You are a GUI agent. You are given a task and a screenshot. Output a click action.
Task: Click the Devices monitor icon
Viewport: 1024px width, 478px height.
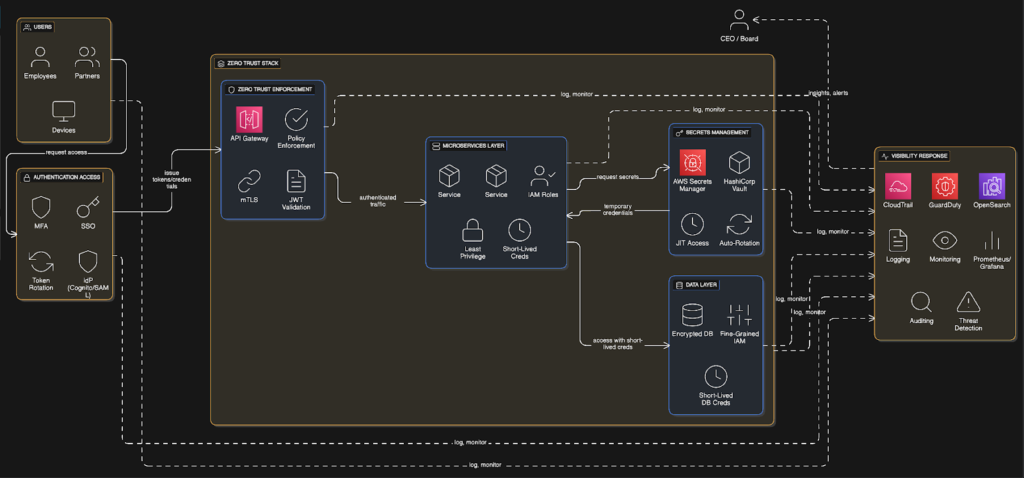(x=64, y=111)
